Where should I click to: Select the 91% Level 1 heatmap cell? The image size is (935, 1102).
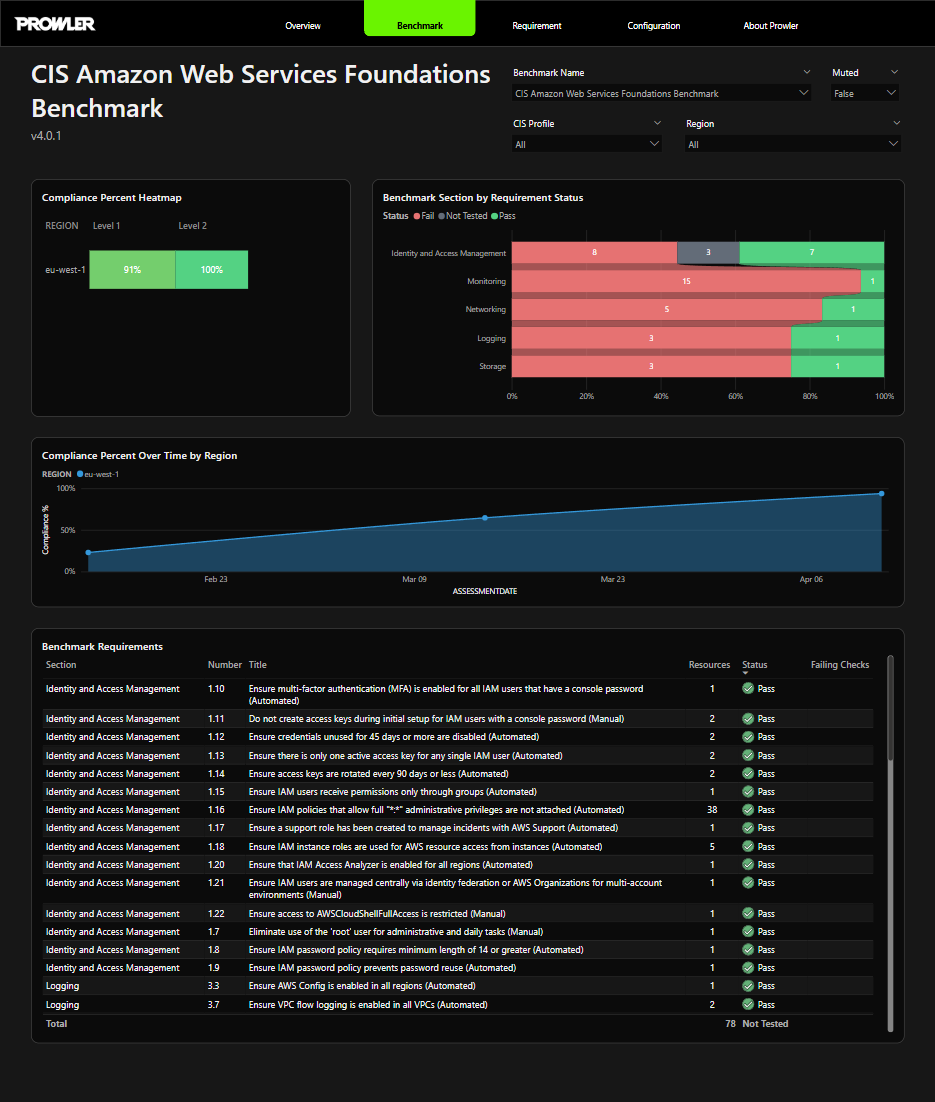[x=132, y=269]
